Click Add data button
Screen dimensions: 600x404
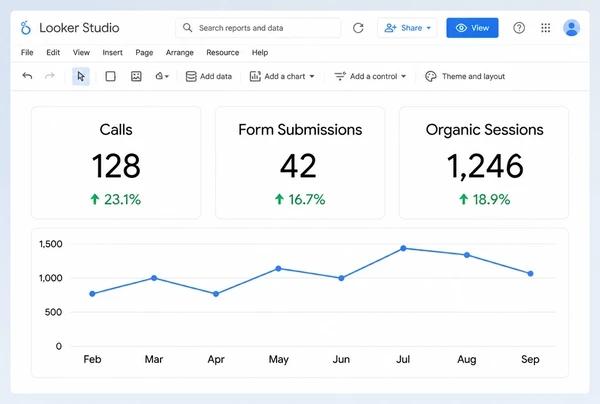209,76
